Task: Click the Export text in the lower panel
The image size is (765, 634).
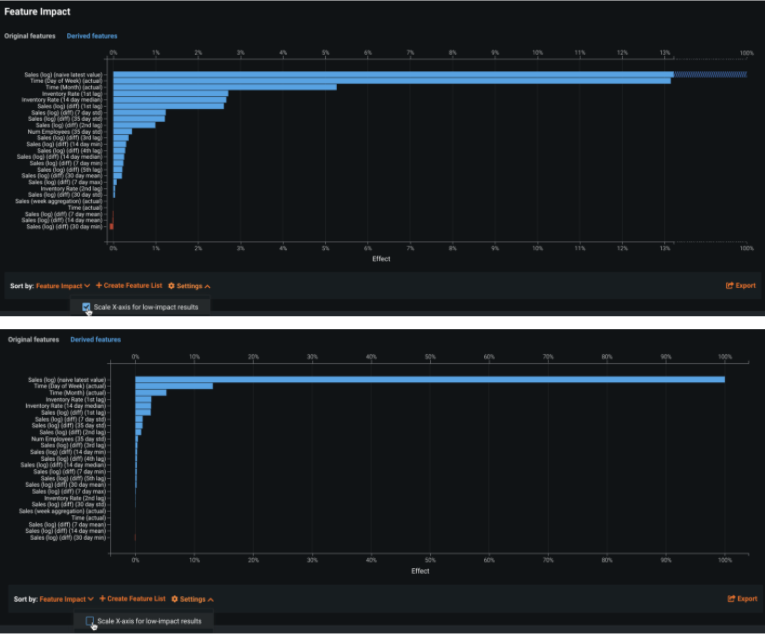Action: [x=747, y=599]
